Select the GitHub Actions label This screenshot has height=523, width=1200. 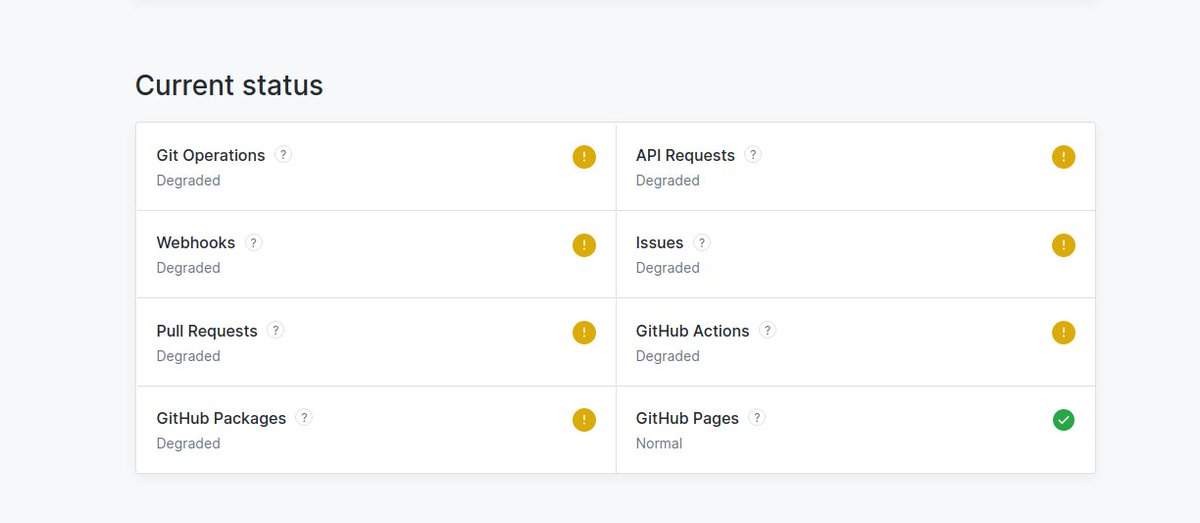[693, 331]
